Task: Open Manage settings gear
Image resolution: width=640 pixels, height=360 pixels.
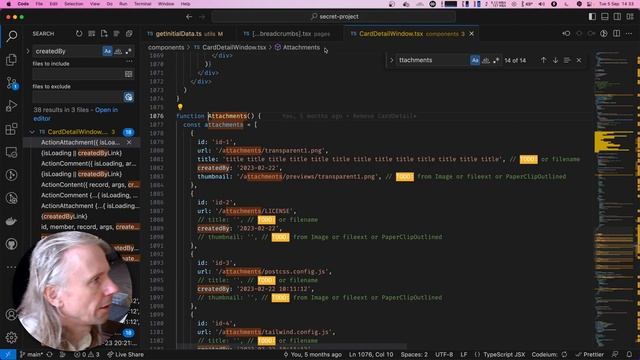Action: tap(11, 337)
